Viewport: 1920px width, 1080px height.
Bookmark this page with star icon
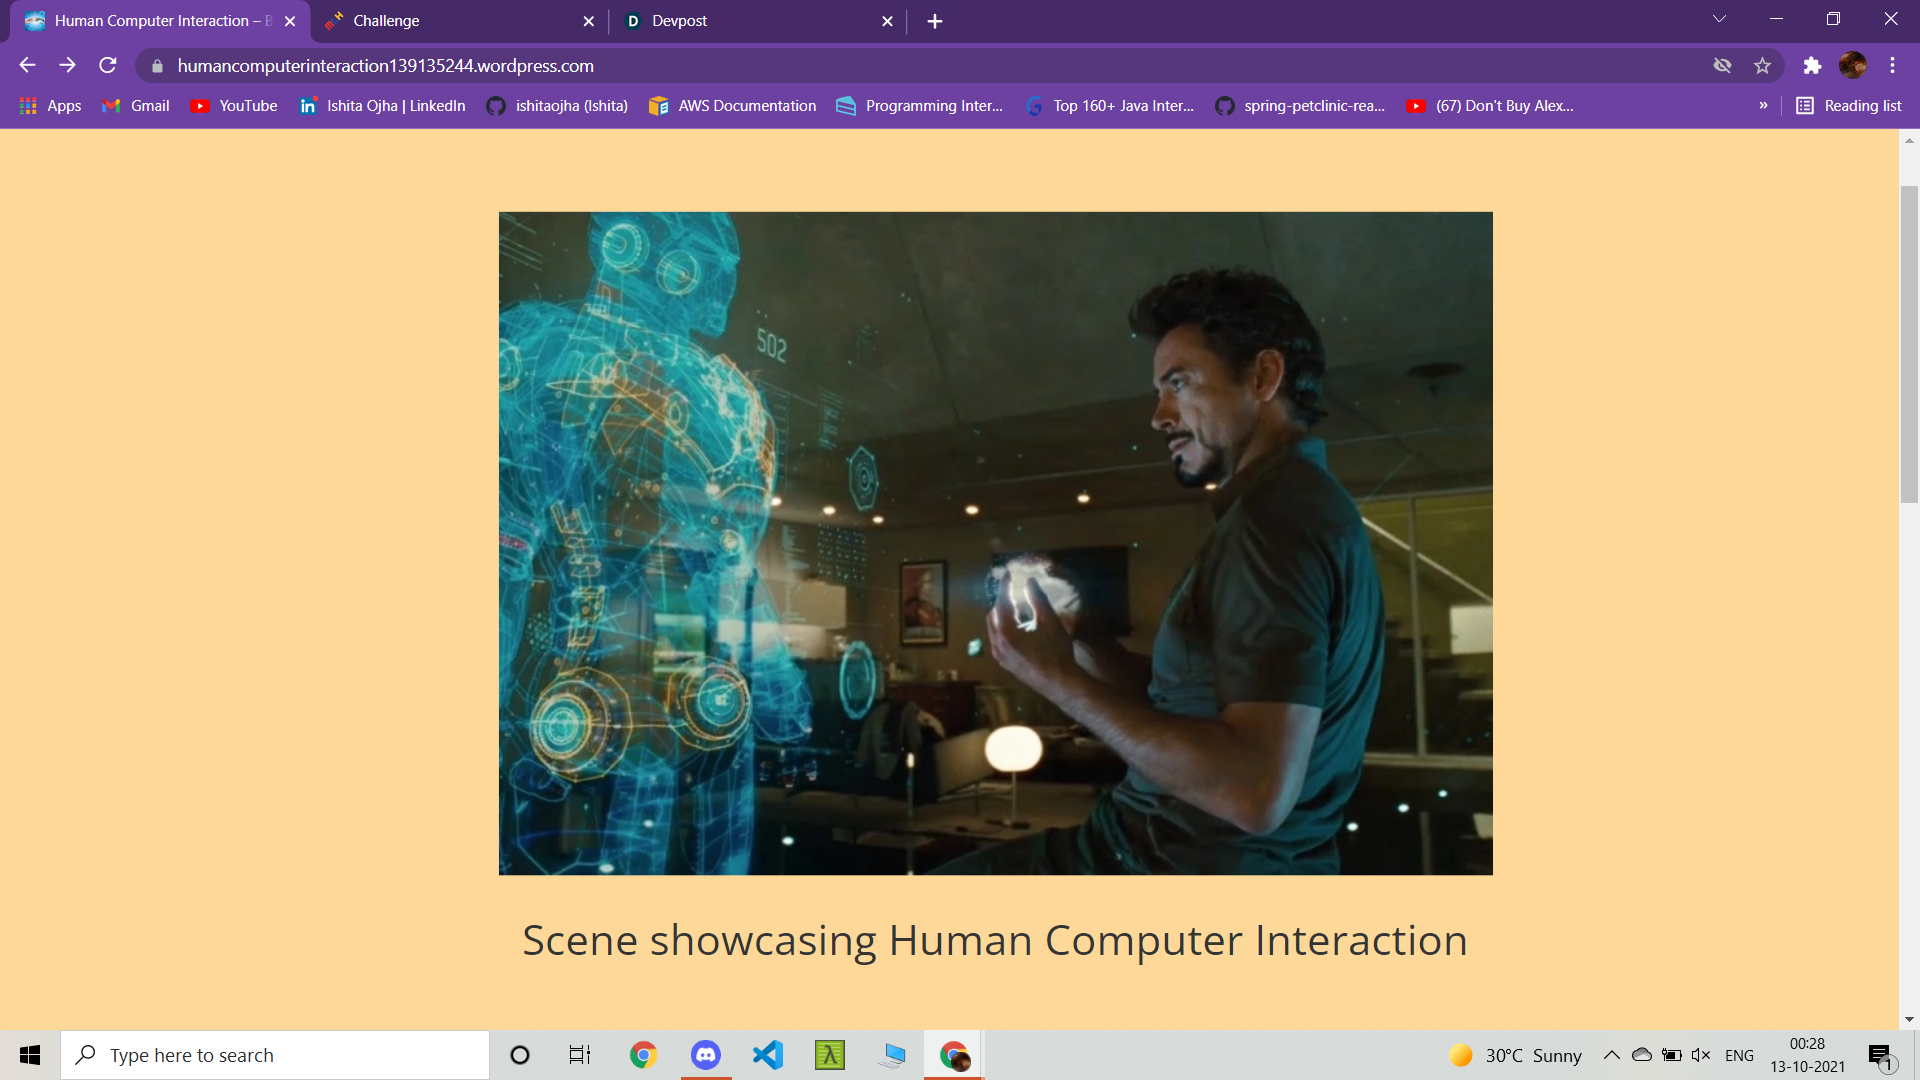[x=1762, y=66]
